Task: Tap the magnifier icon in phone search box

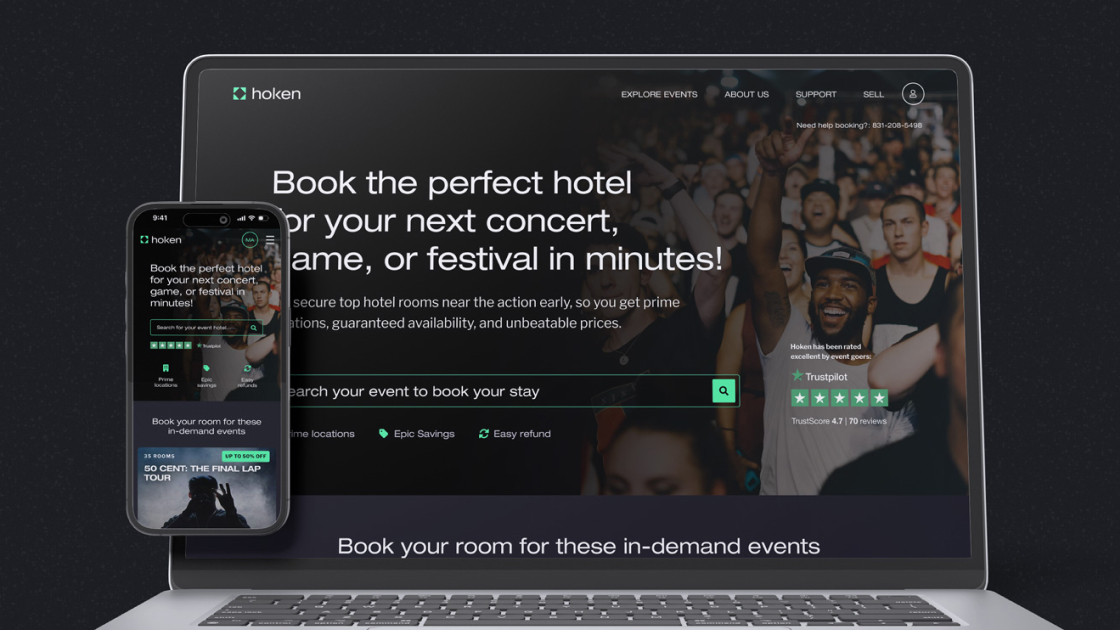Action: point(254,328)
